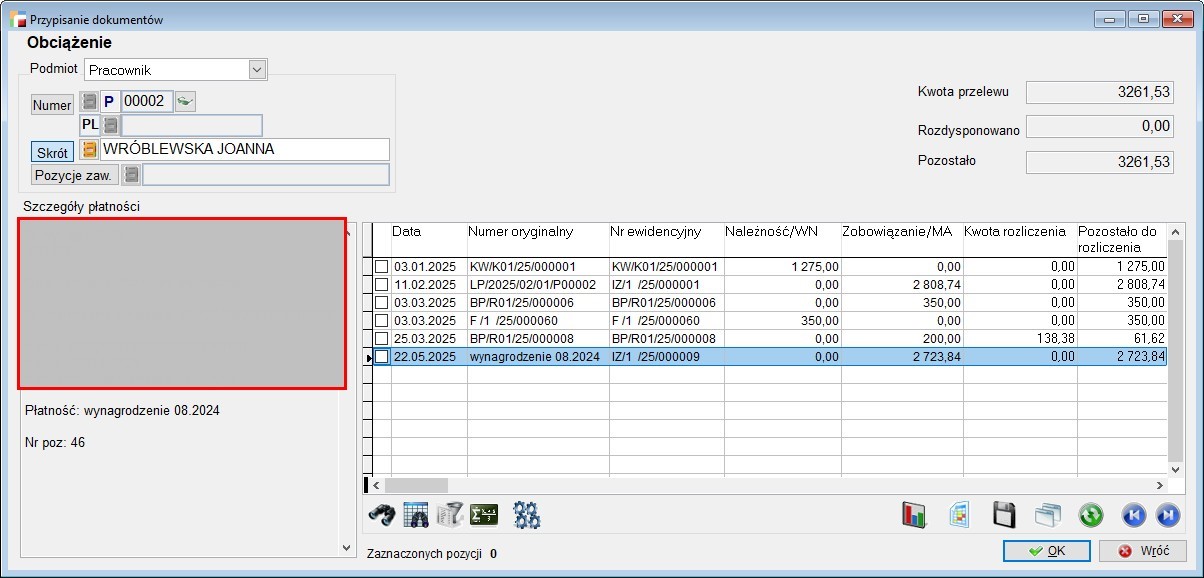
Task: Select the date cell 03.01.2025
Action: click(x=428, y=267)
